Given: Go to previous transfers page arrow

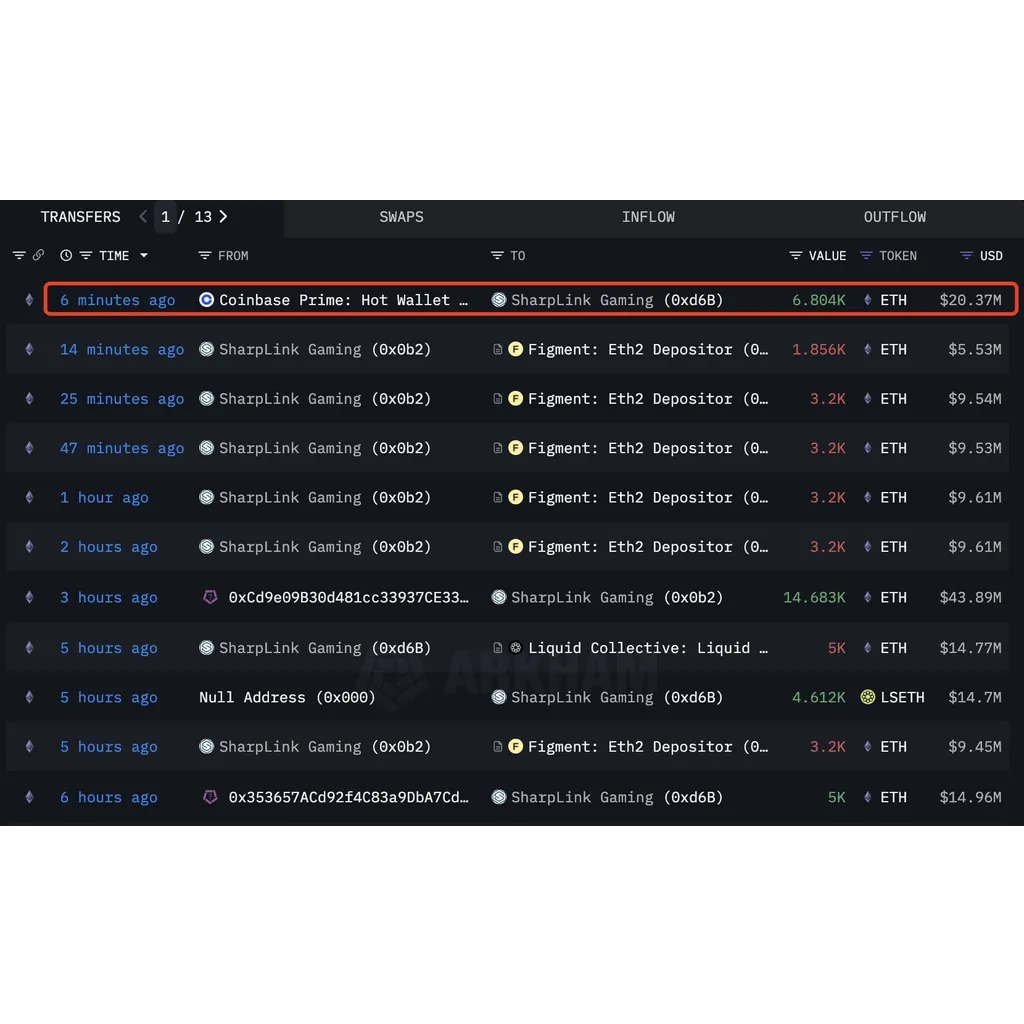Looking at the screenshot, I should (143, 217).
